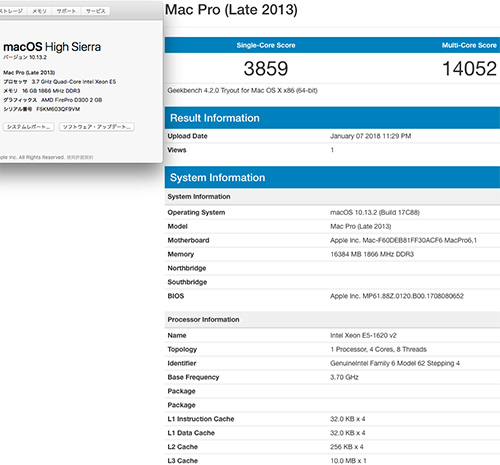Select the 1 Processor, 4 Cores, 8 Threads value
This screenshot has height=465, width=500.
(x=378, y=349)
